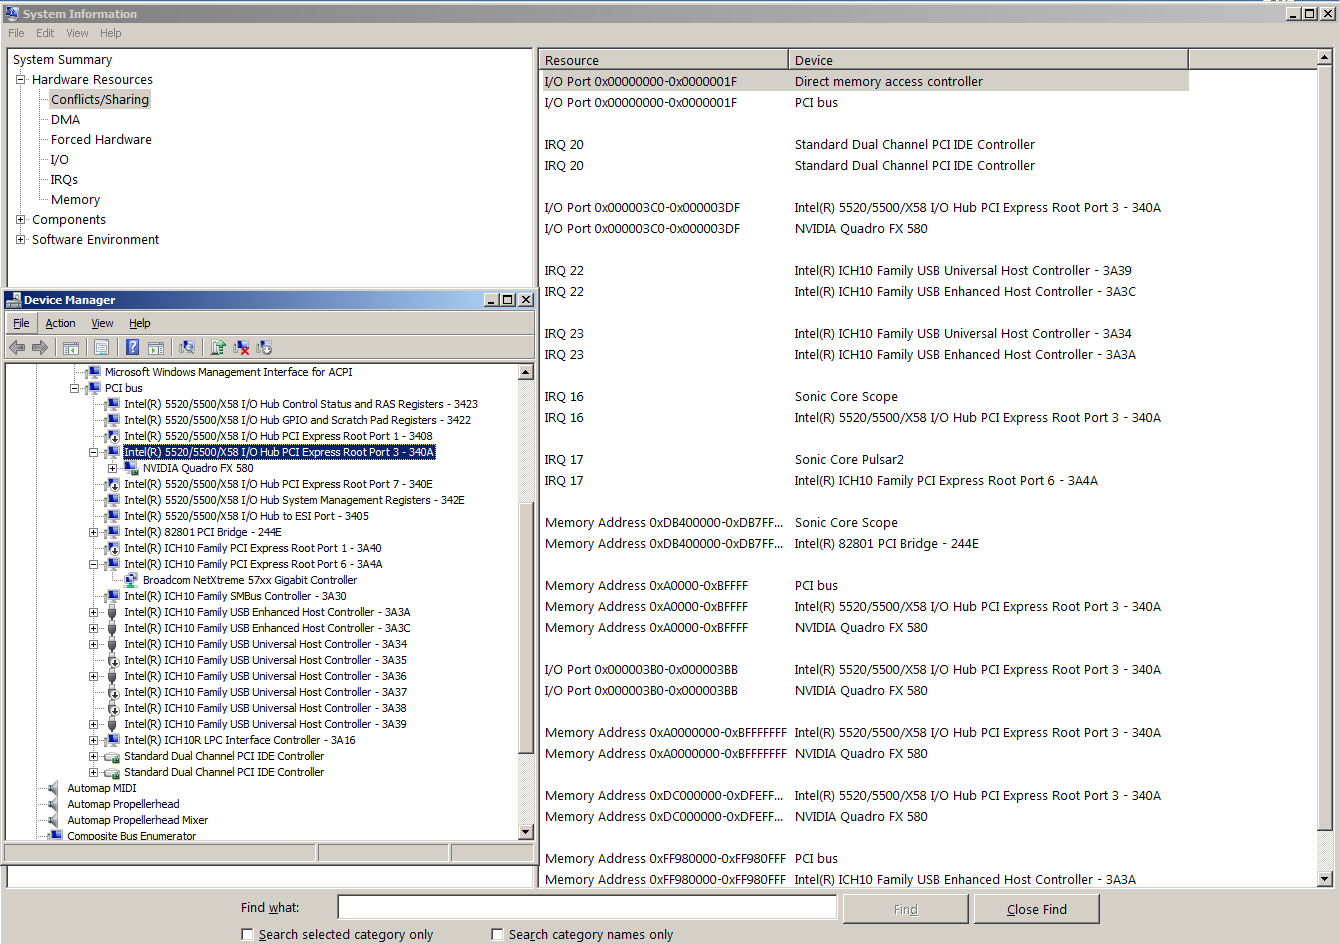Click the Device Manager title bar icon

click(x=13, y=299)
